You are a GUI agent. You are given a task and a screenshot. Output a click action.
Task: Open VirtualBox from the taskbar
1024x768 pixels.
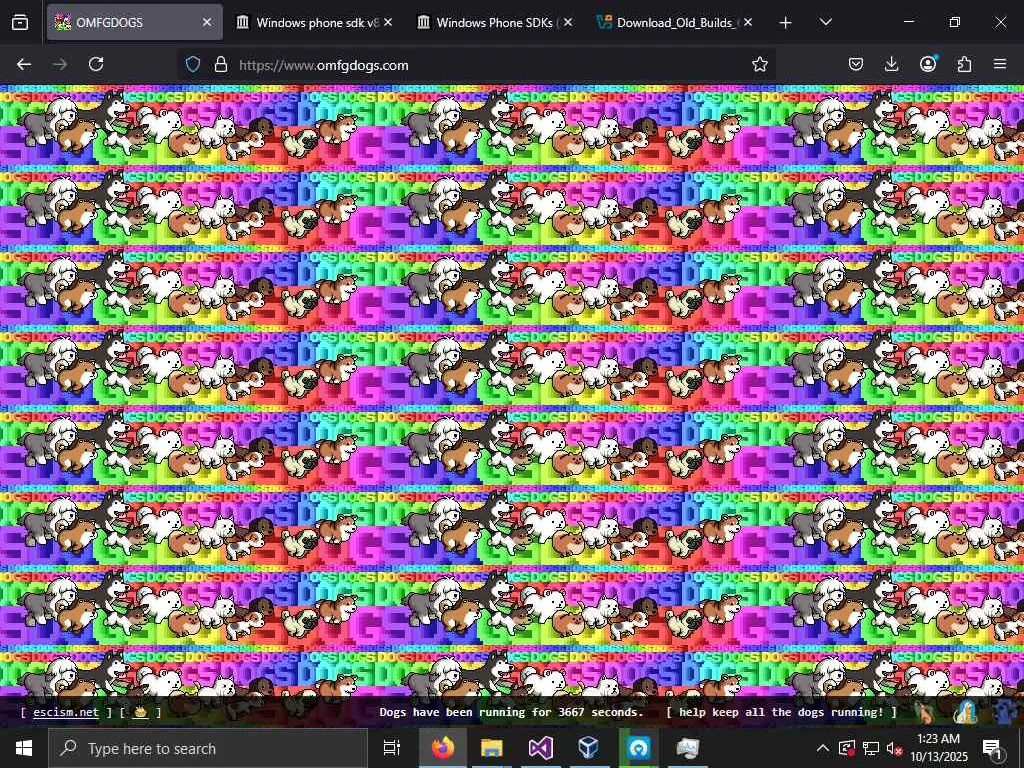[x=588, y=748]
